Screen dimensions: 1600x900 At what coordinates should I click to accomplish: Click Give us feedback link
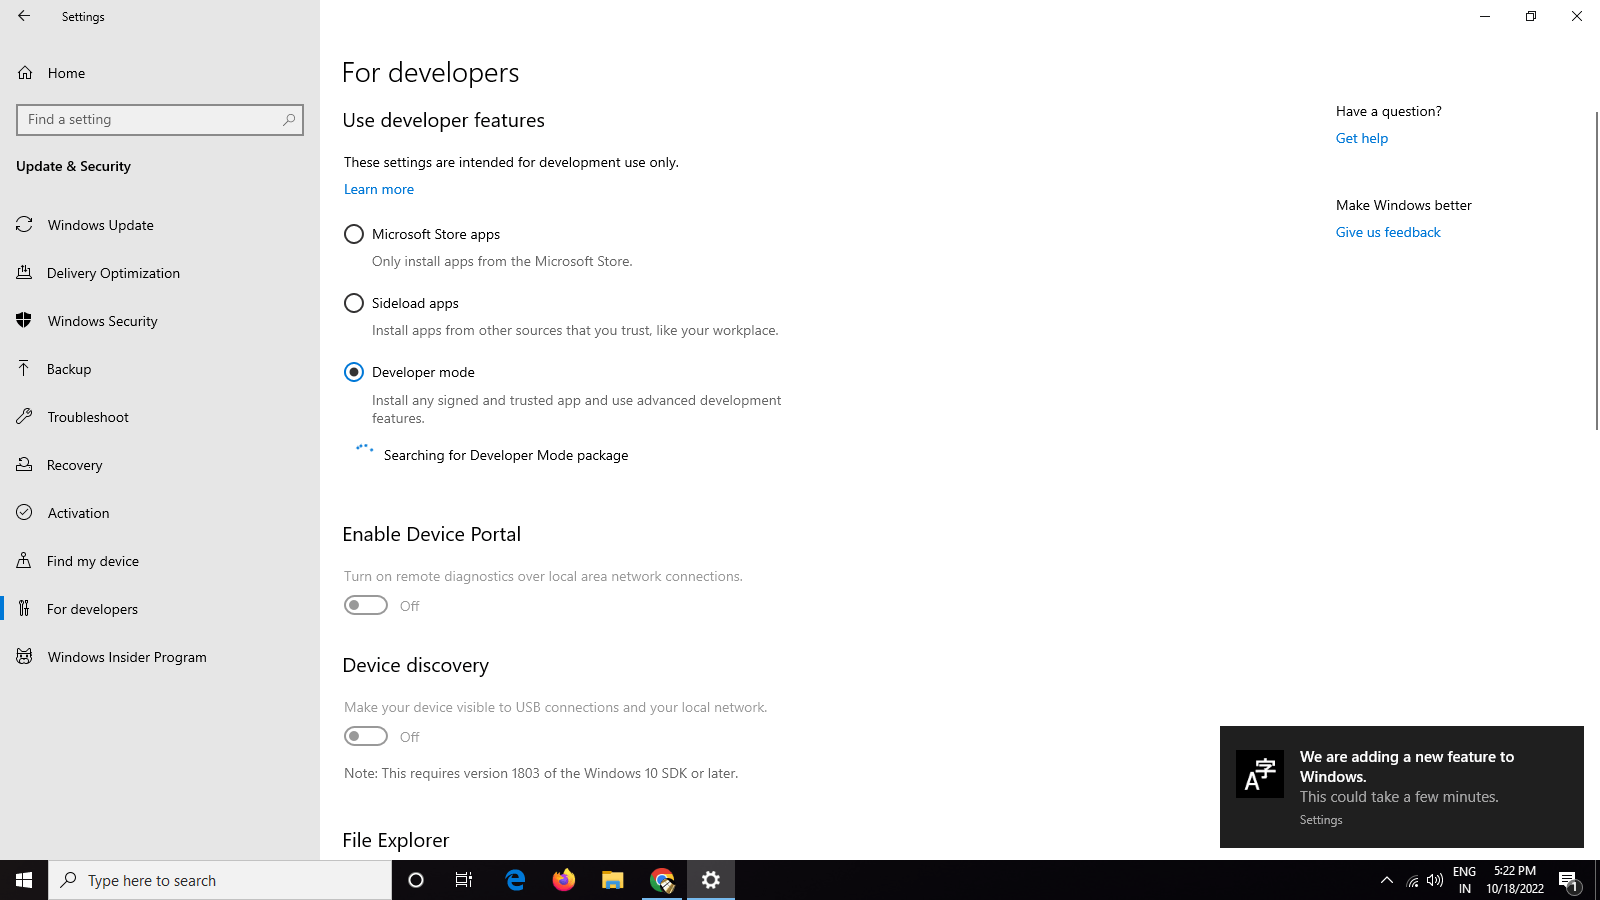(1388, 232)
